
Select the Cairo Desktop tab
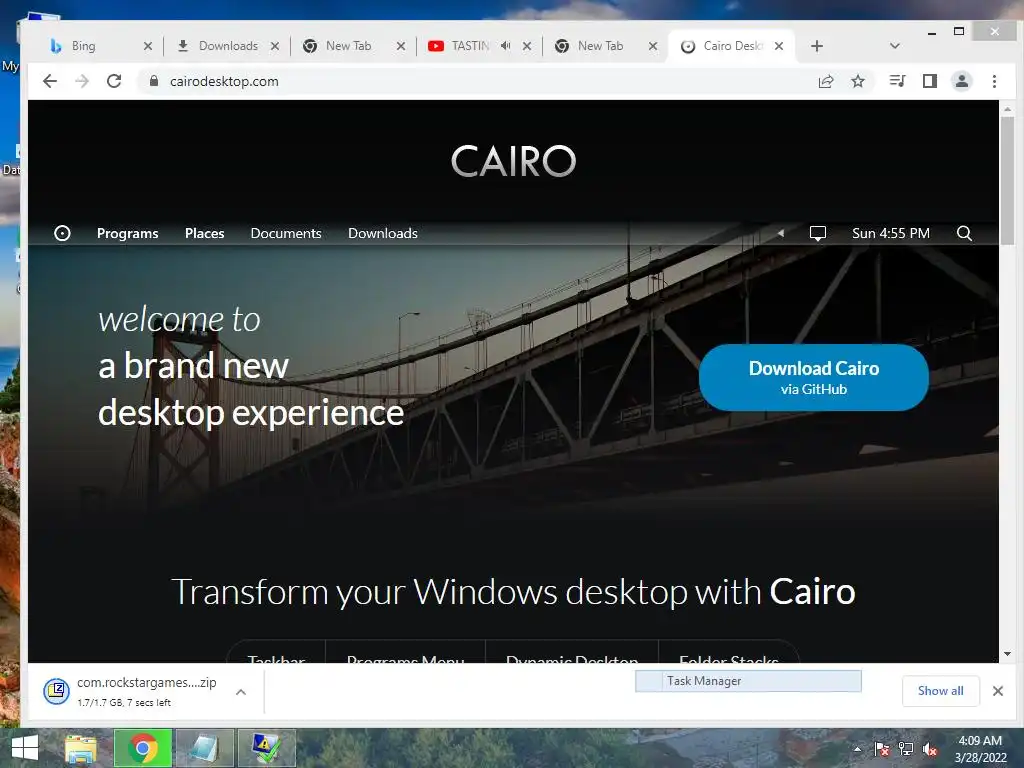pos(731,46)
